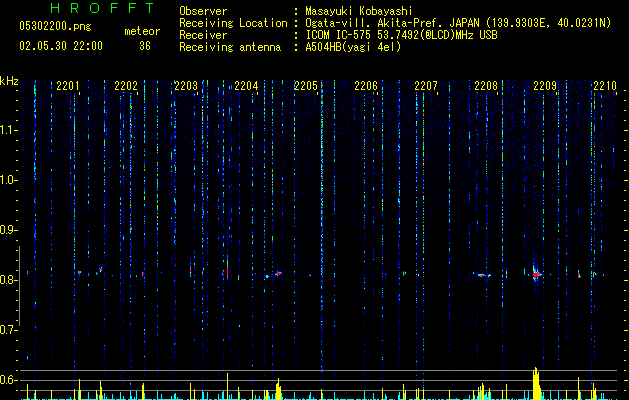The width and height of the screenshot is (629, 400).
Task: Click the 'meteor' count label
Action: [x=142, y=31]
